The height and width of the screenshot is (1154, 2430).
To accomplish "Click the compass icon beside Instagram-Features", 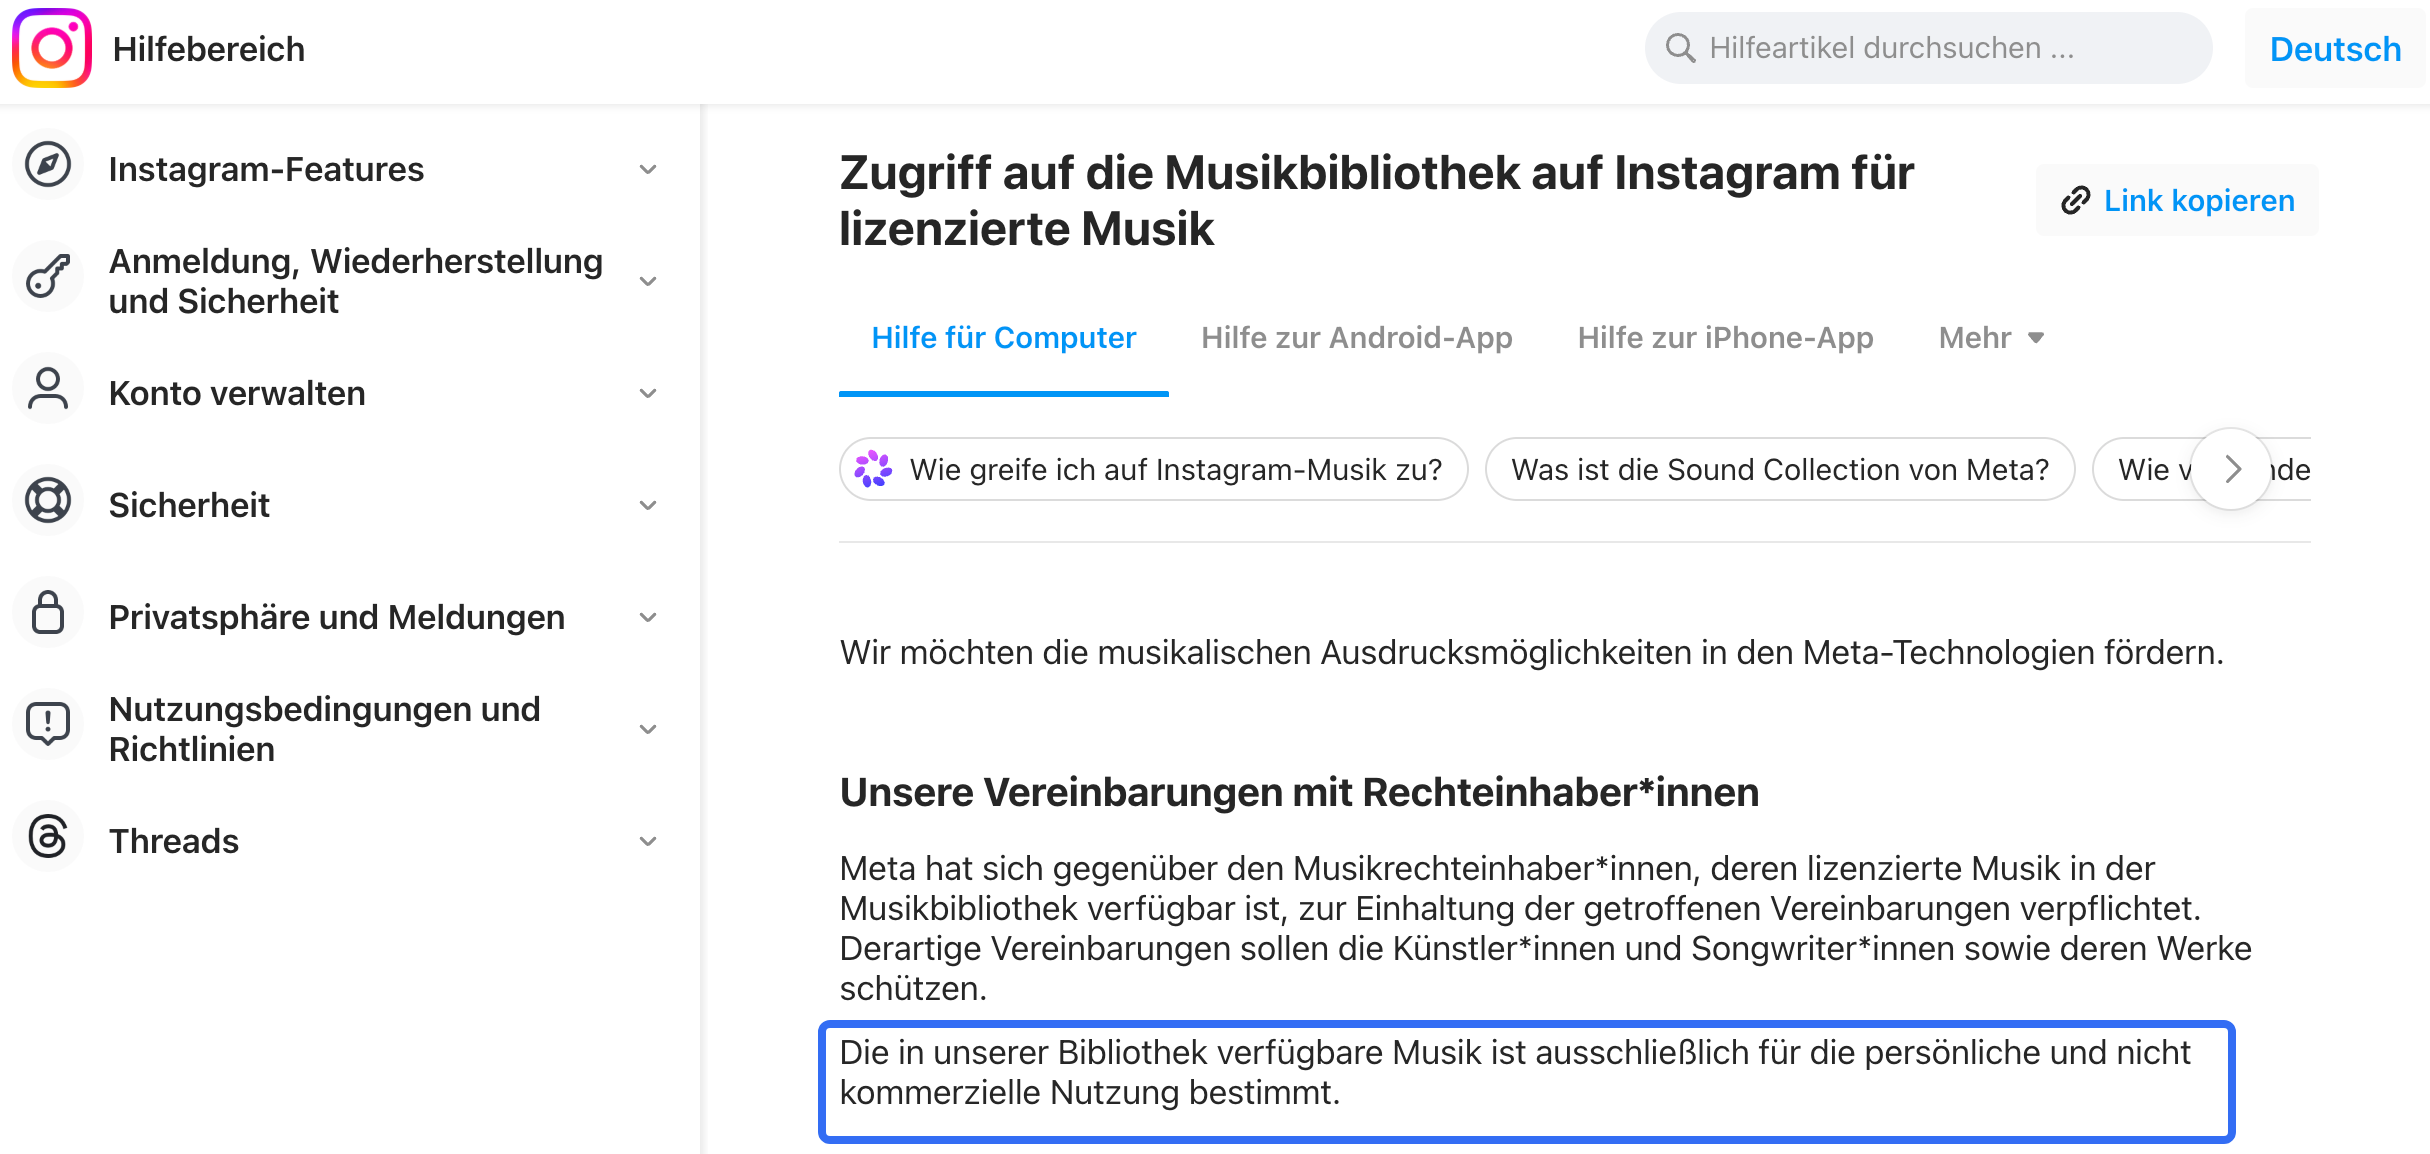I will [48, 165].
